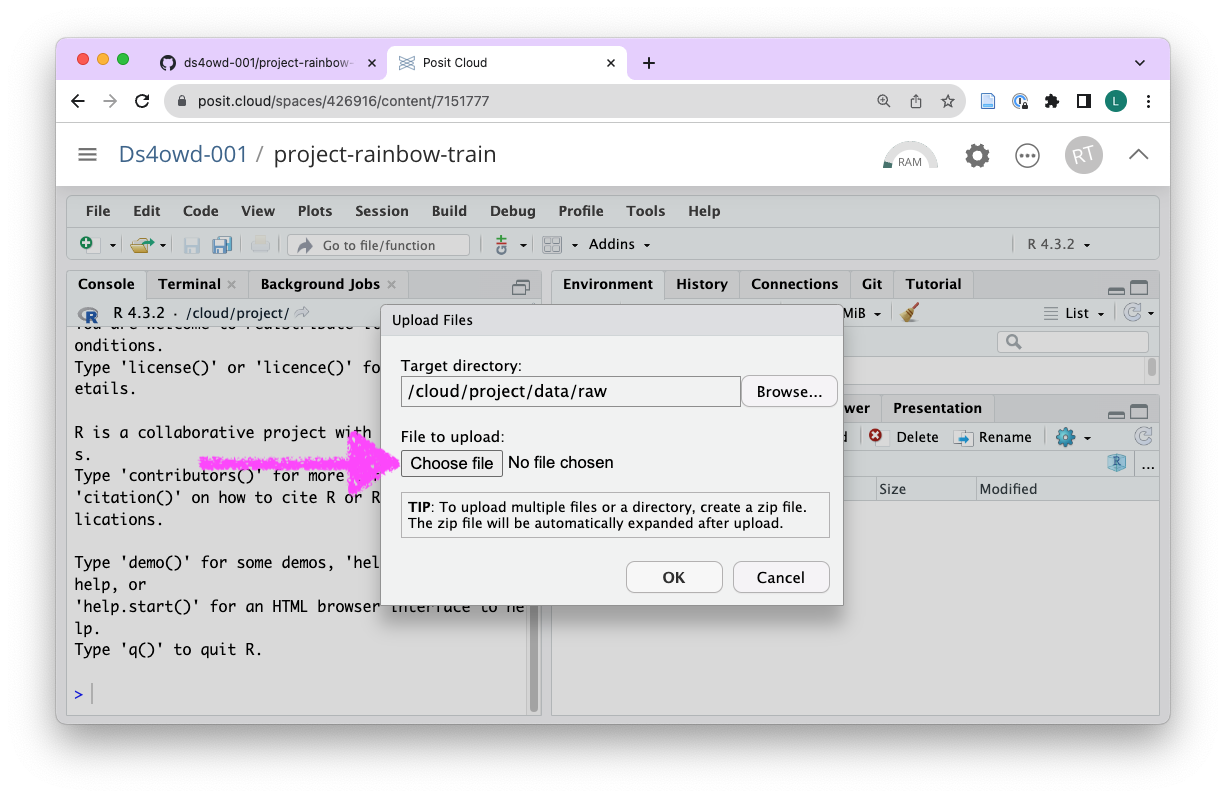
Task: Click the open file folder icon
Action: (143, 245)
